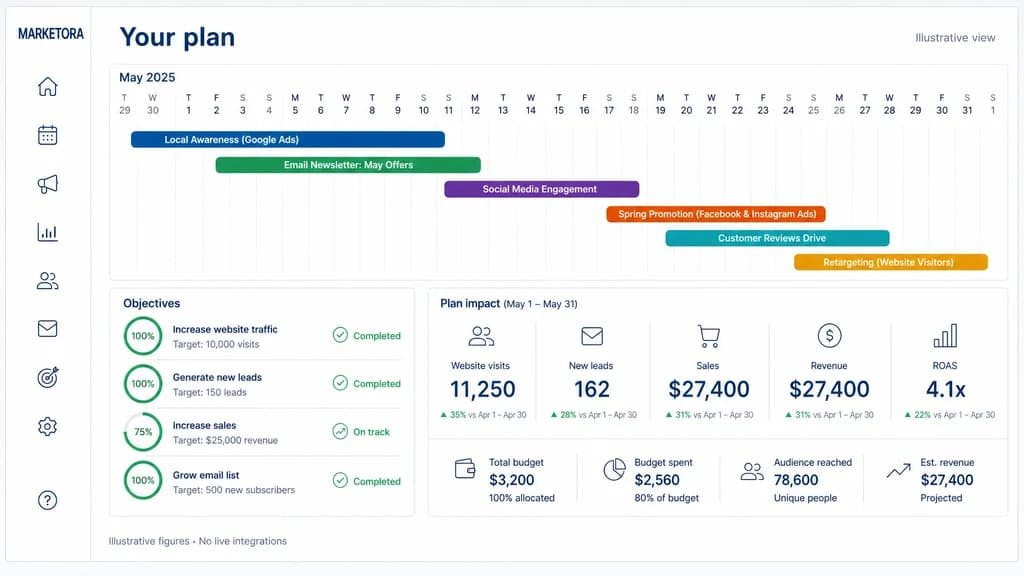This screenshot has height=576, width=1024.
Task: Click the Est. revenue trend arrow icon
Action: (899, 470)
